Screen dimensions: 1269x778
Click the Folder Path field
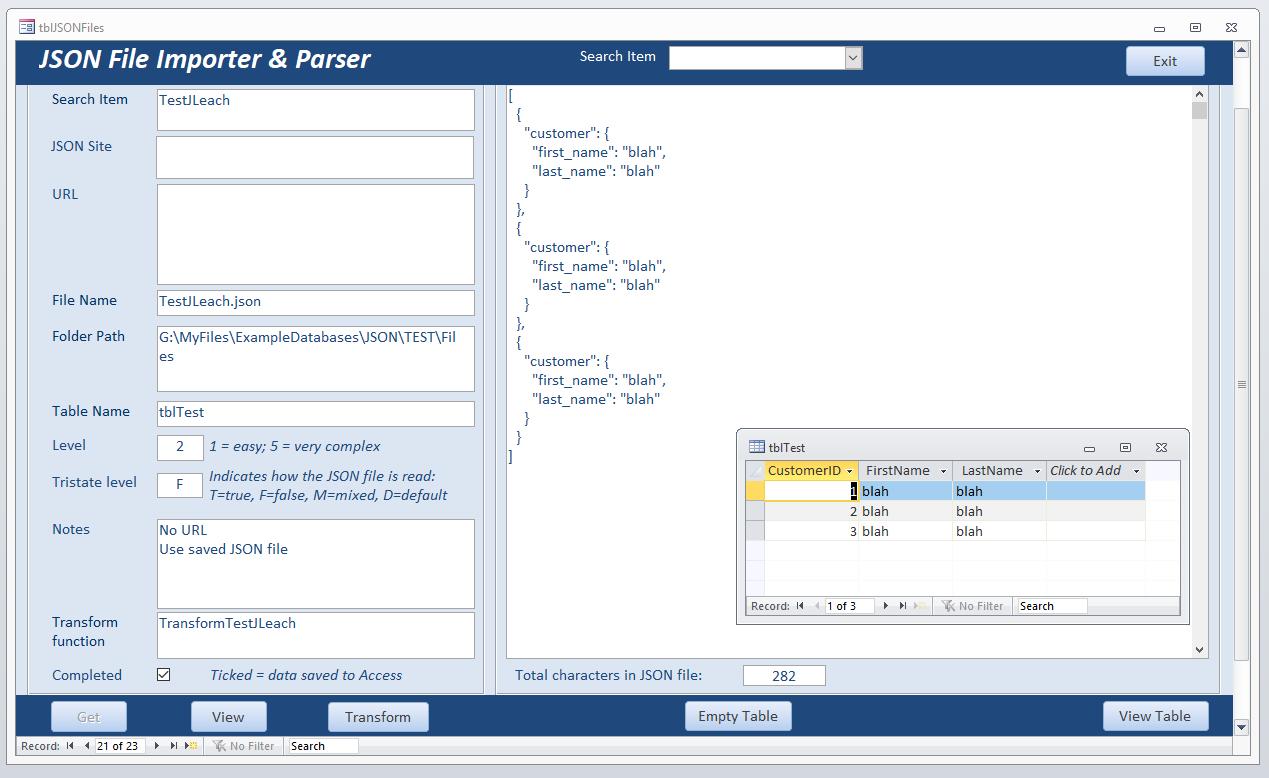point(316,358)
